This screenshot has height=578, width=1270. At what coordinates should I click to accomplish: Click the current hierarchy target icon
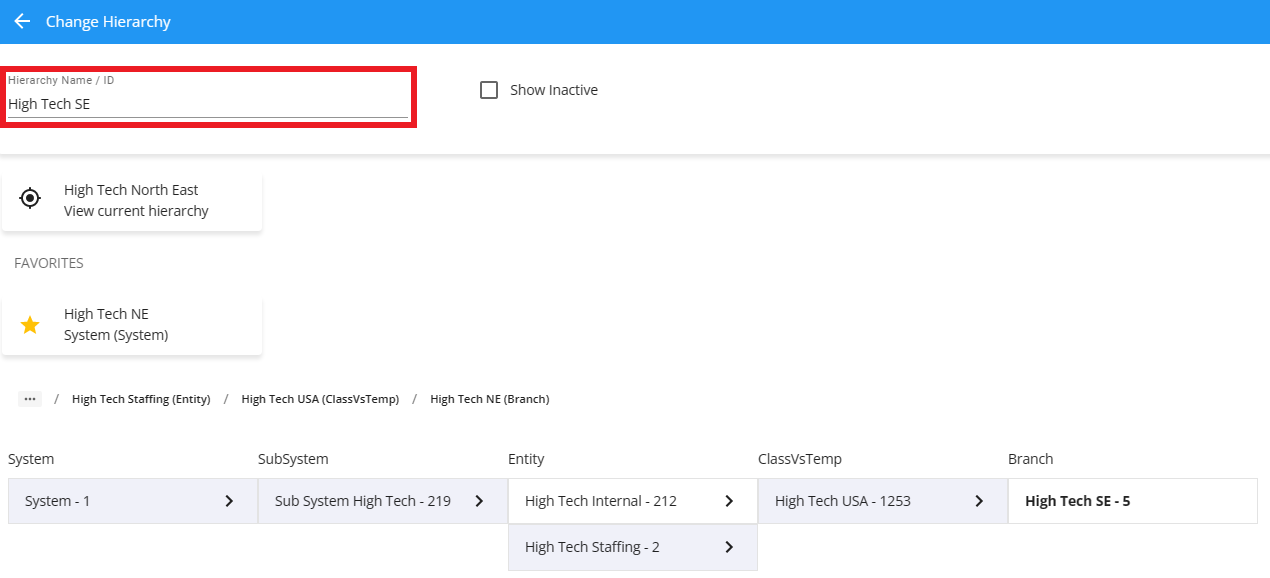point(31,198)
